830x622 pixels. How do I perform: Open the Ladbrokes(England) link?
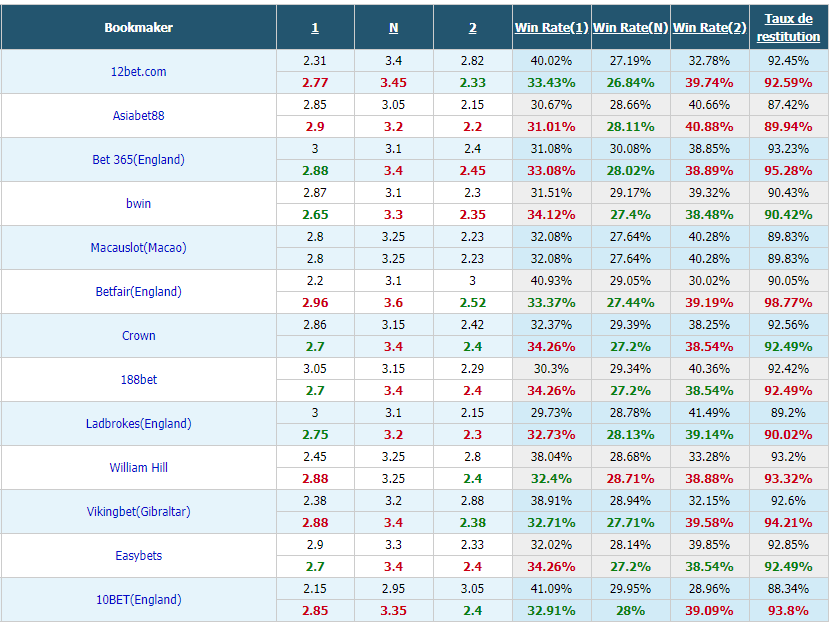139,423
